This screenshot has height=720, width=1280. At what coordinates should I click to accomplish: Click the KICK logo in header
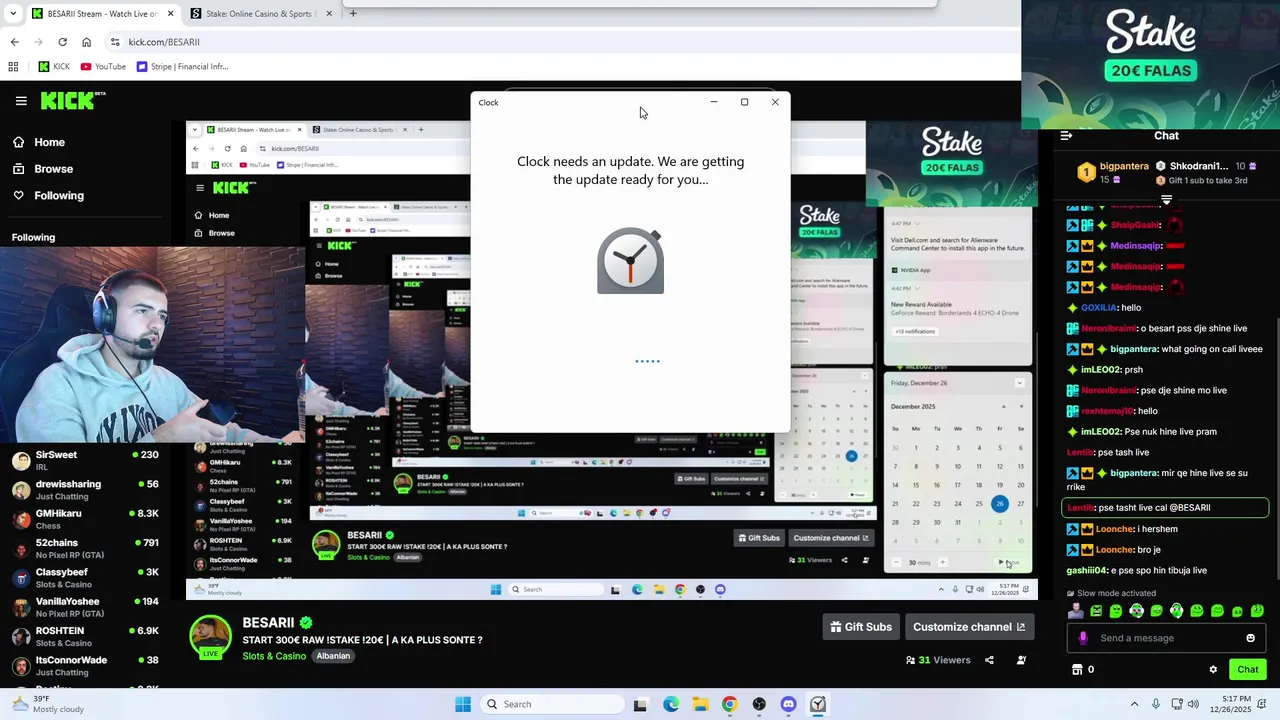pos(73,100)
